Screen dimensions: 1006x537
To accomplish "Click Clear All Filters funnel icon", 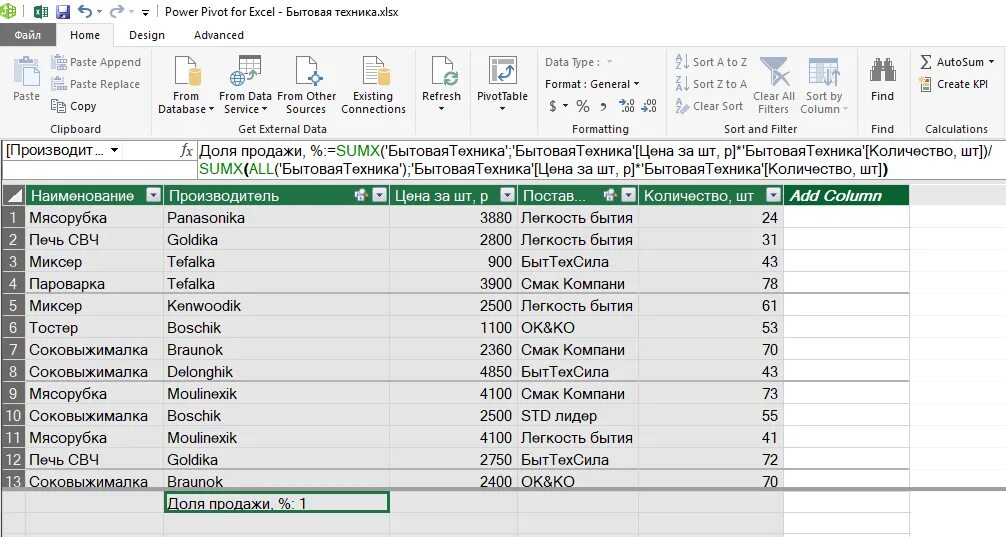I will (774, 72).
